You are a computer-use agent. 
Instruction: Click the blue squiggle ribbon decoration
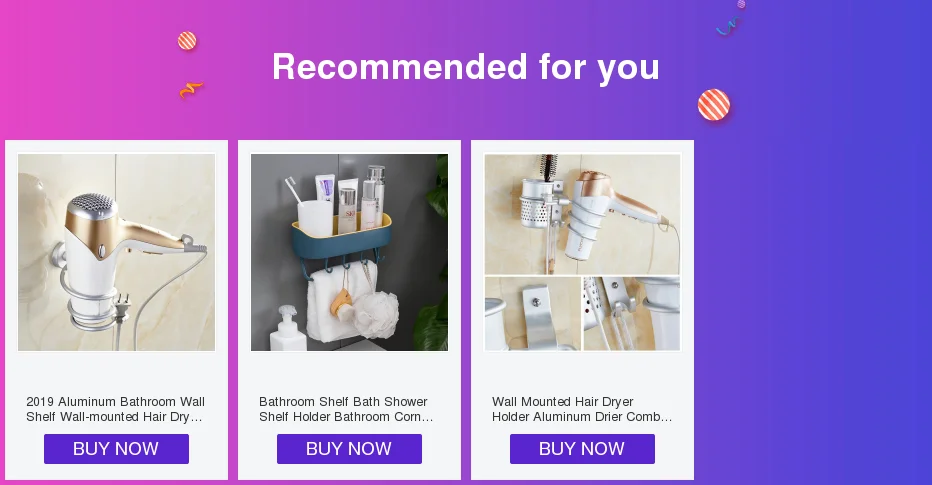click(728, 26)
